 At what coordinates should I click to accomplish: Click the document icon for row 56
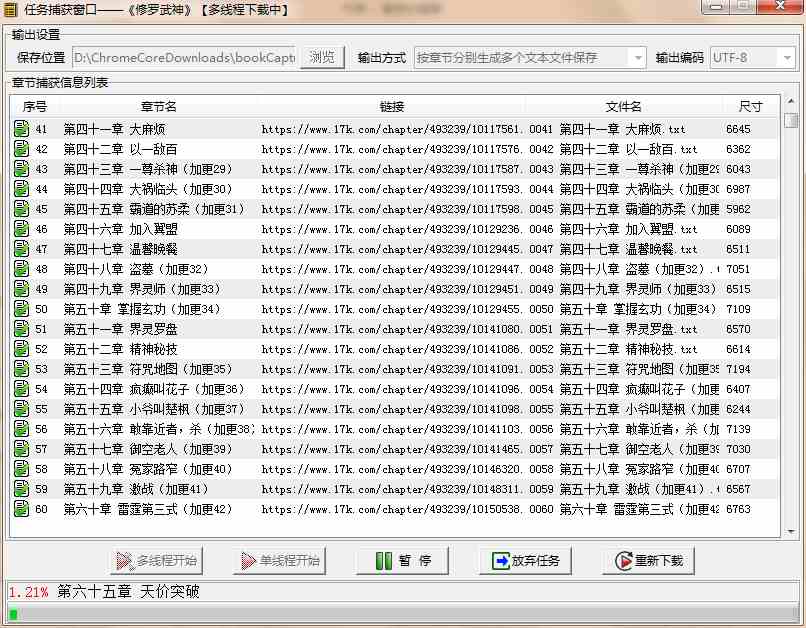point(21,429)
